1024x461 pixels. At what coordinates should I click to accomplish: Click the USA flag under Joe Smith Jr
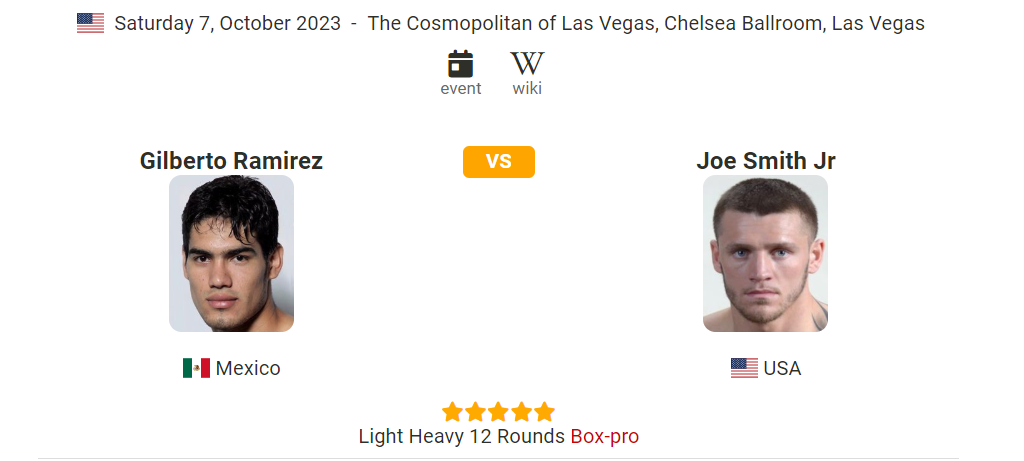(744, 368)
